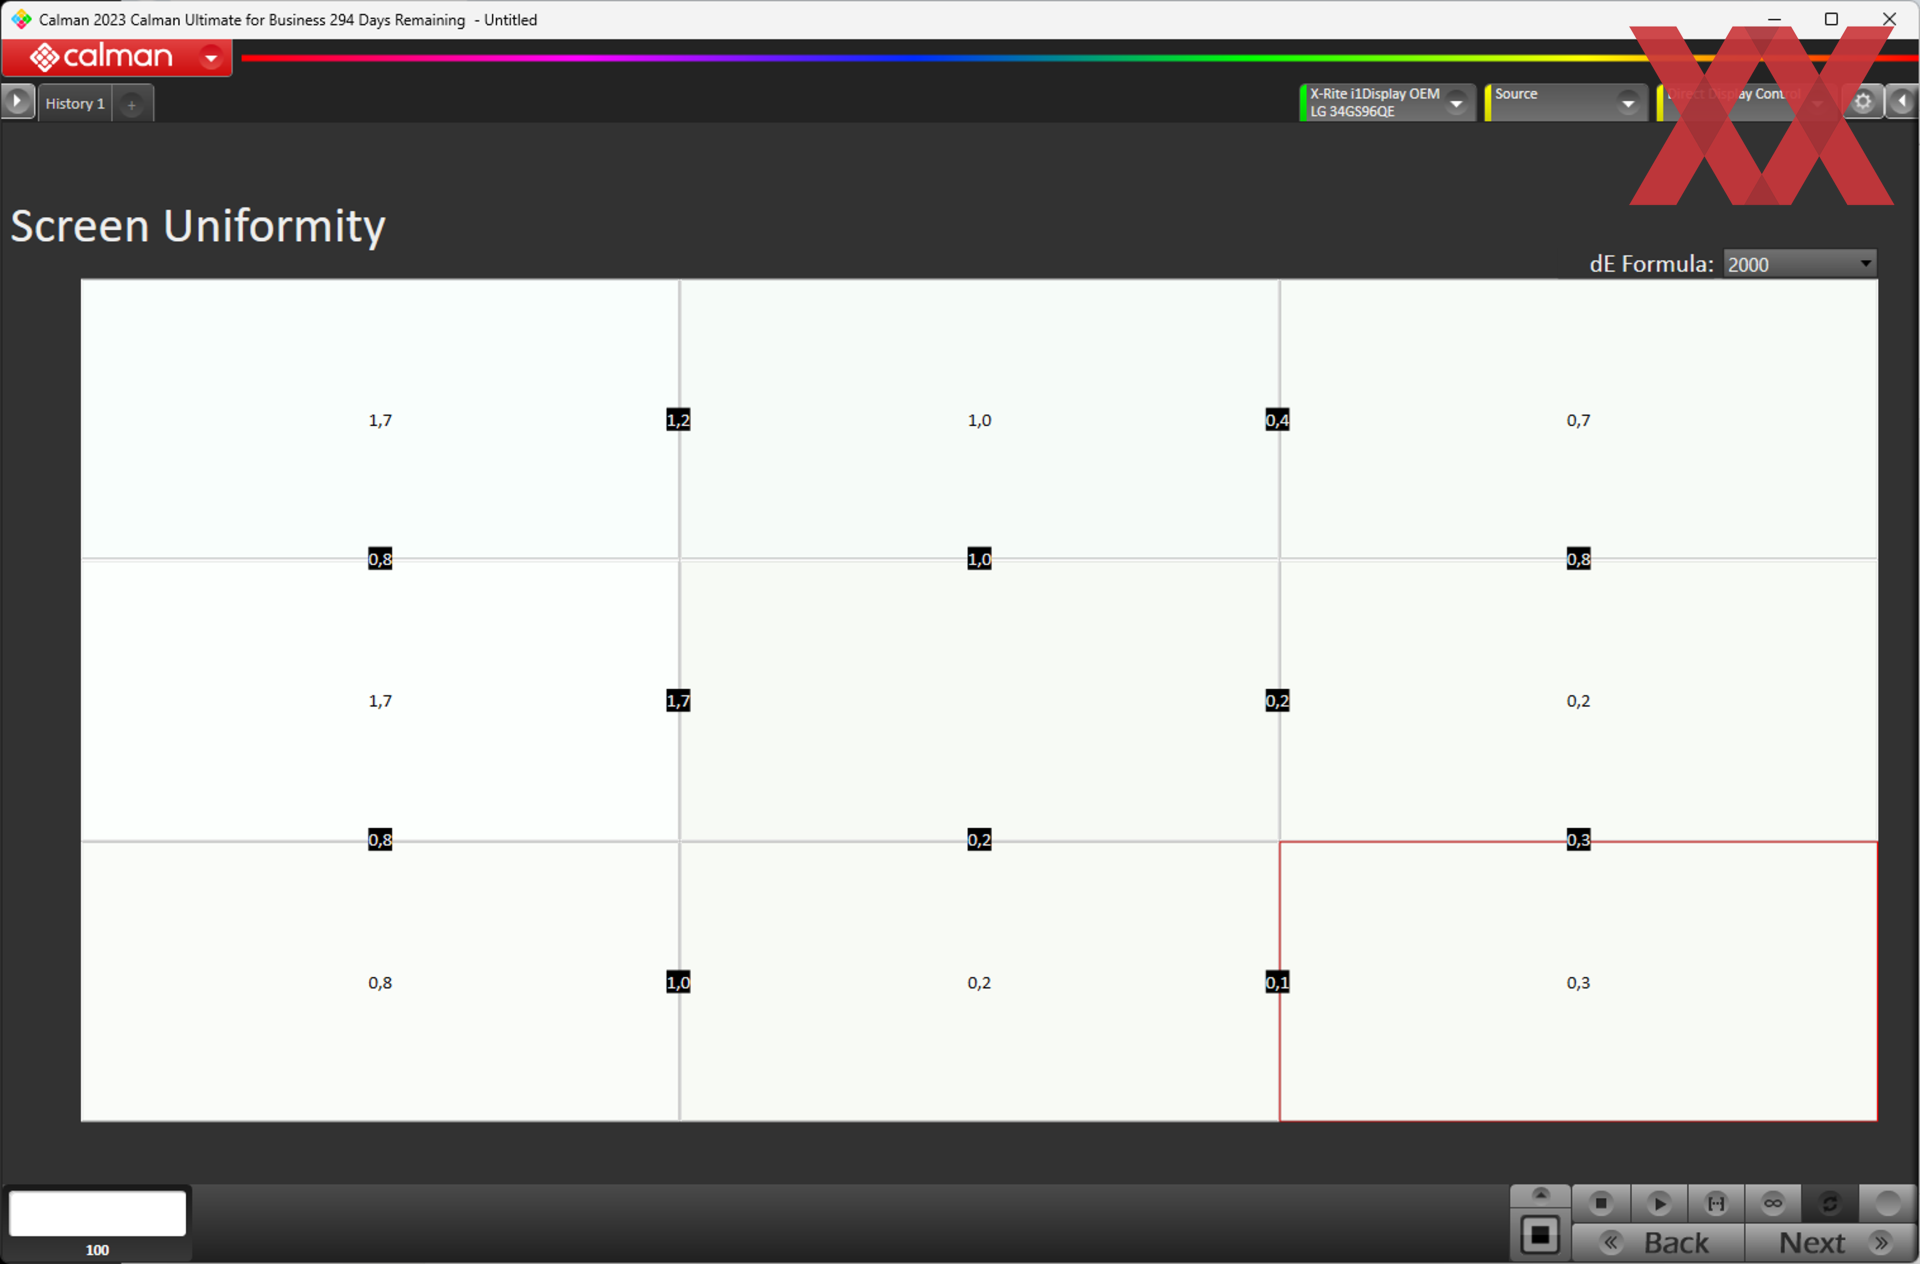Add a new history tab with plus
The width and height of the screenshot is (1920, 1264).
coord(131,104)
